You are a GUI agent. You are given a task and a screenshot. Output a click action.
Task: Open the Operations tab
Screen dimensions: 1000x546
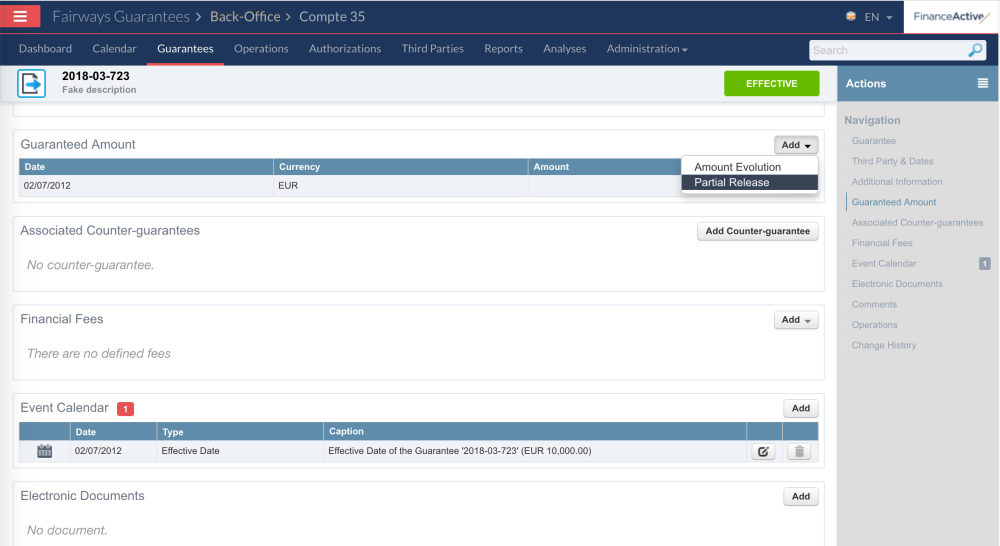(x=261, y=49)
